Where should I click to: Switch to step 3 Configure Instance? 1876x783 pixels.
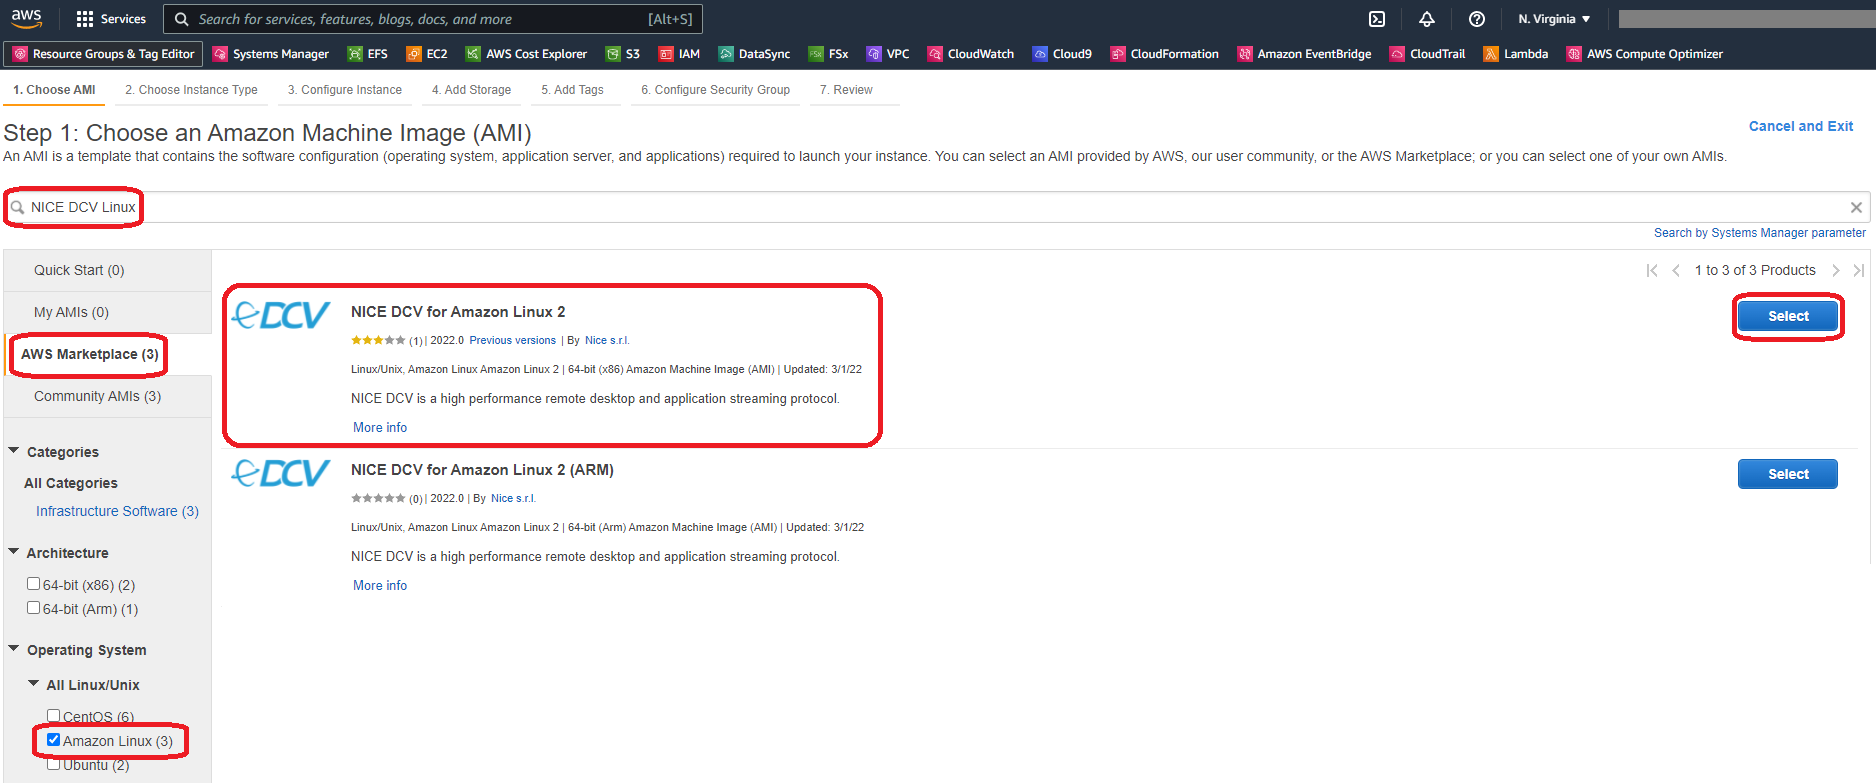(345, 90)
